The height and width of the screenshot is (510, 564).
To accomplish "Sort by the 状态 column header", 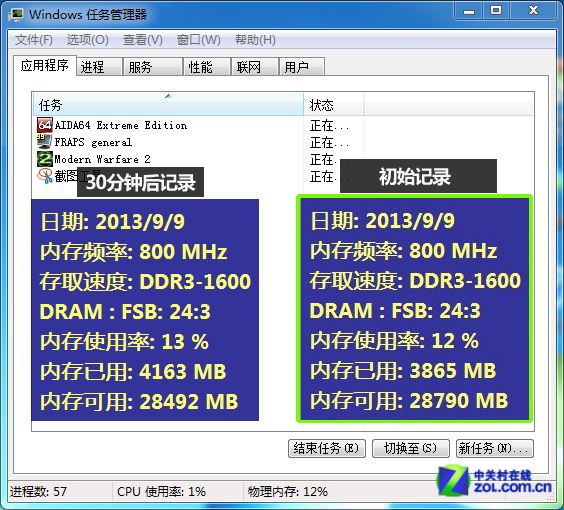I will (334, 105).
